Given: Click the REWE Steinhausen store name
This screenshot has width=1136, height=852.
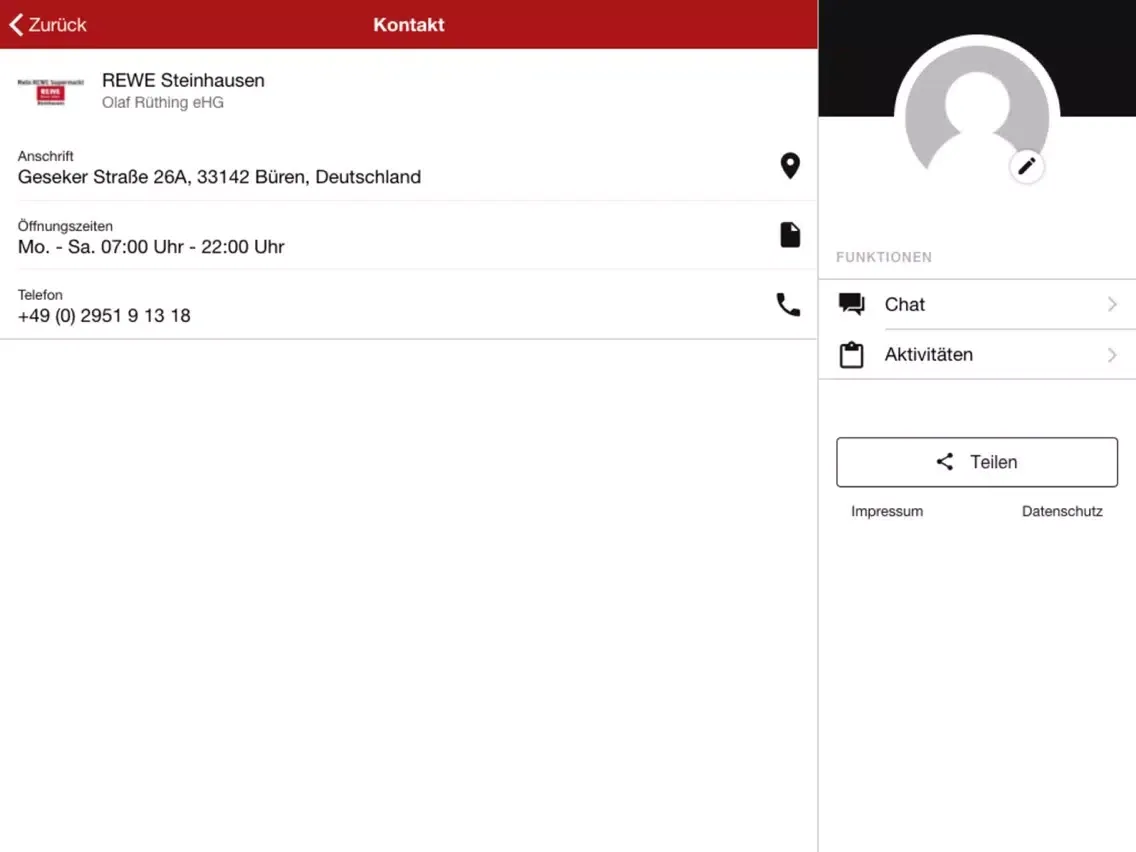Looking at the screenshot, I should (x=183, y=80).
